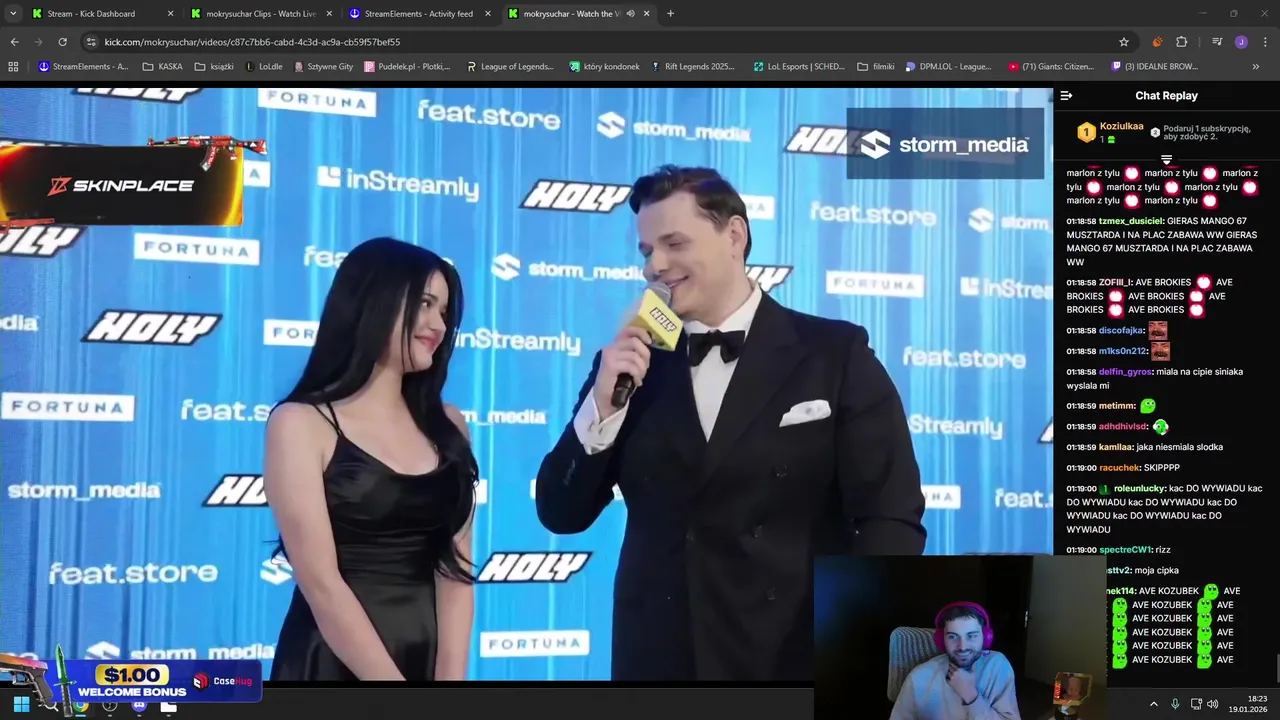The height and width of the screenshot is (720, 1280).
Task: Open the Discord taskbar icon
Action: (139, 705)
